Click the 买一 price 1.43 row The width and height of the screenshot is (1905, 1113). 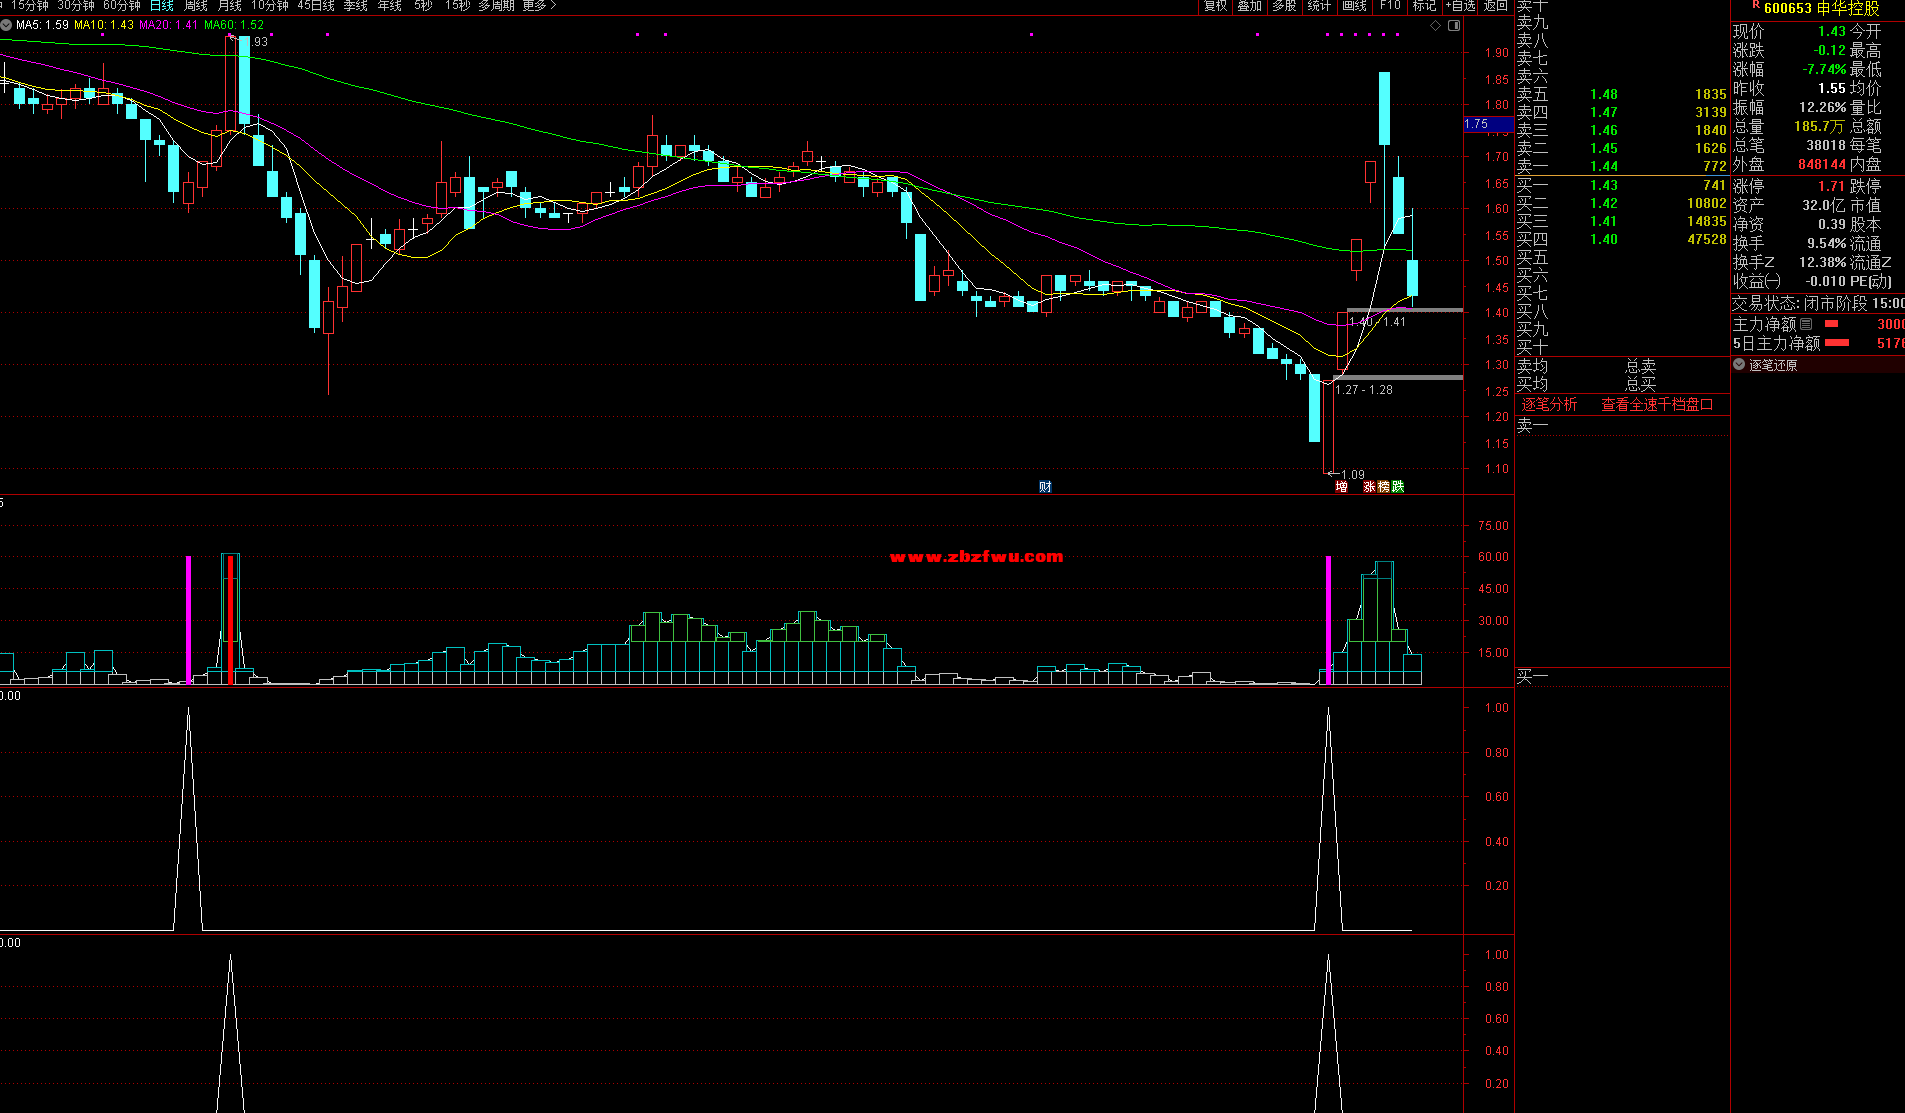pos(1622,185)
